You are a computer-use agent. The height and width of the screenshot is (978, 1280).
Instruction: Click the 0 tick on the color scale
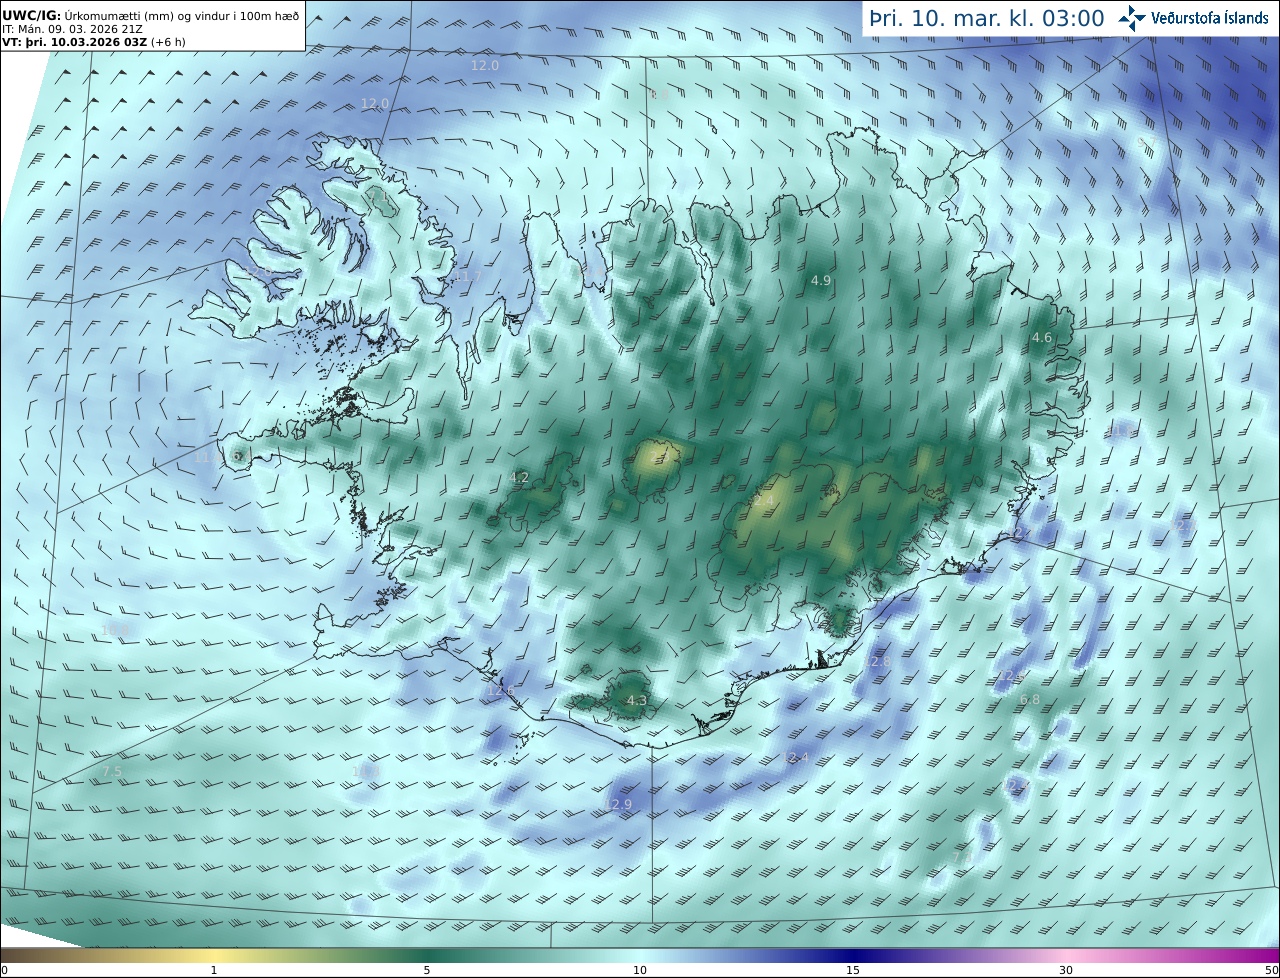pos(4,971)
